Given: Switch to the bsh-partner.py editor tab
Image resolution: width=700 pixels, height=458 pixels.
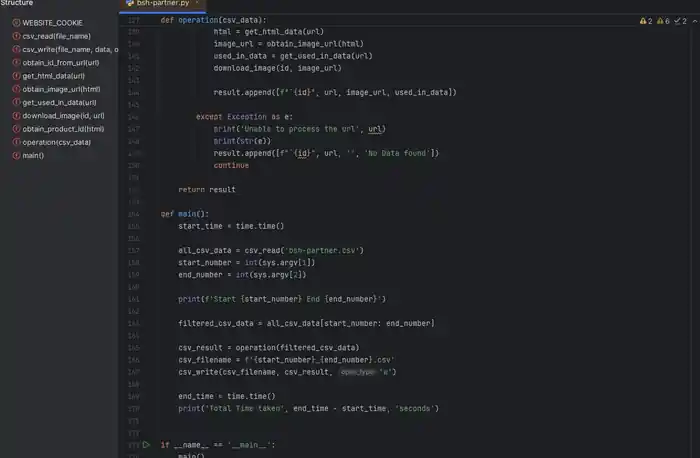Looking at the screenshot, I should point(162,4).
